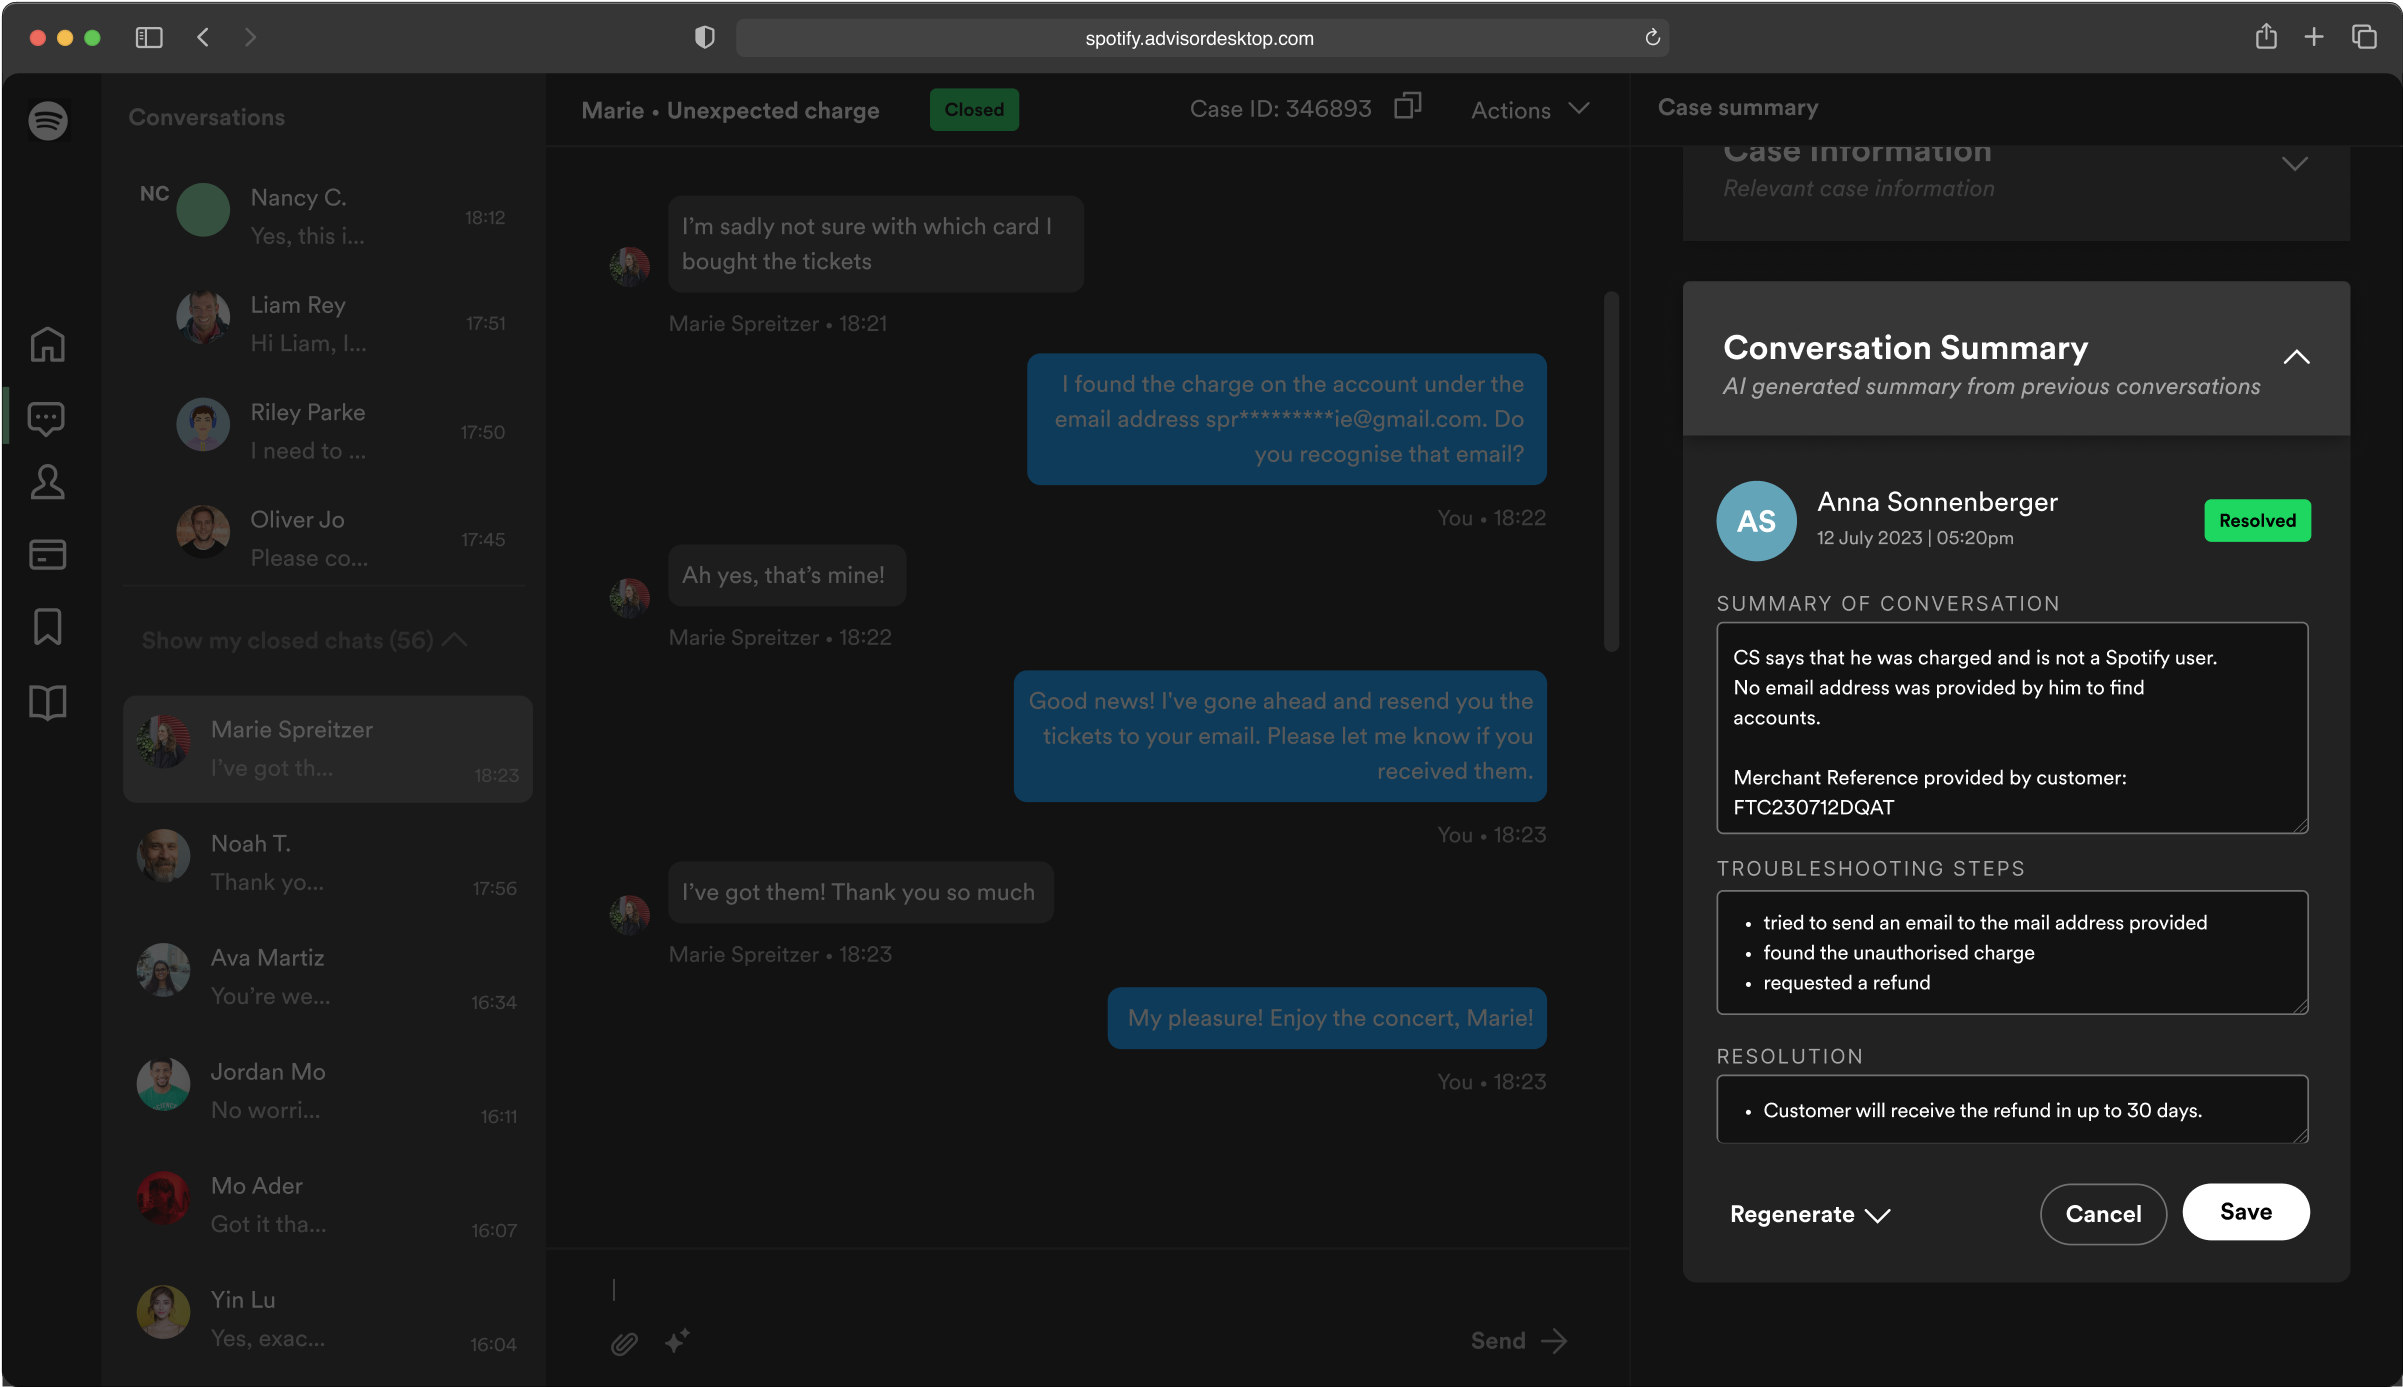Image resolution: width=2403 pixels, height=1387 pixels.
Task: Open the payment card sidebar icon
Action: 47,554
